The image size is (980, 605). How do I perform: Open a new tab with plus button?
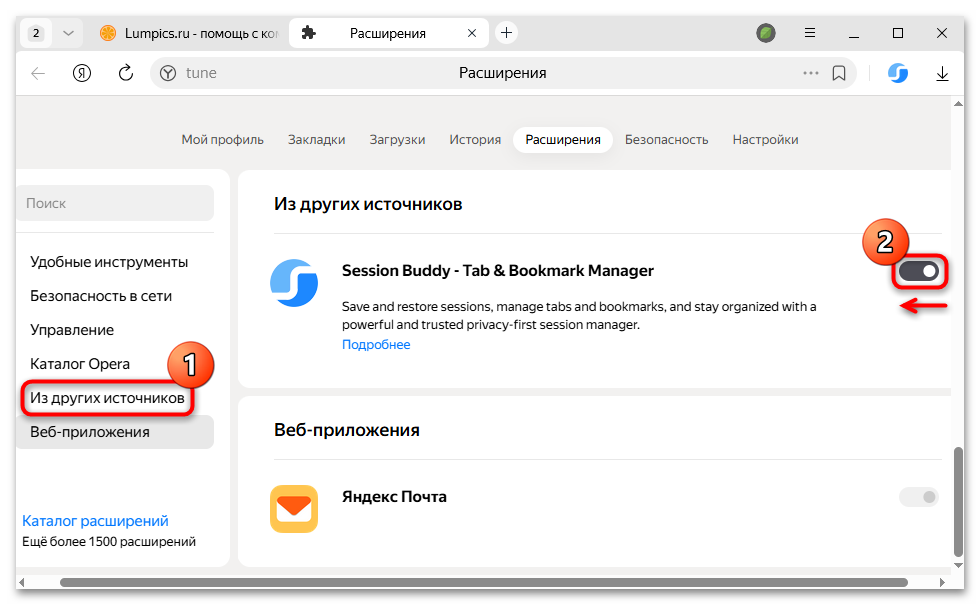click(506, 32)
